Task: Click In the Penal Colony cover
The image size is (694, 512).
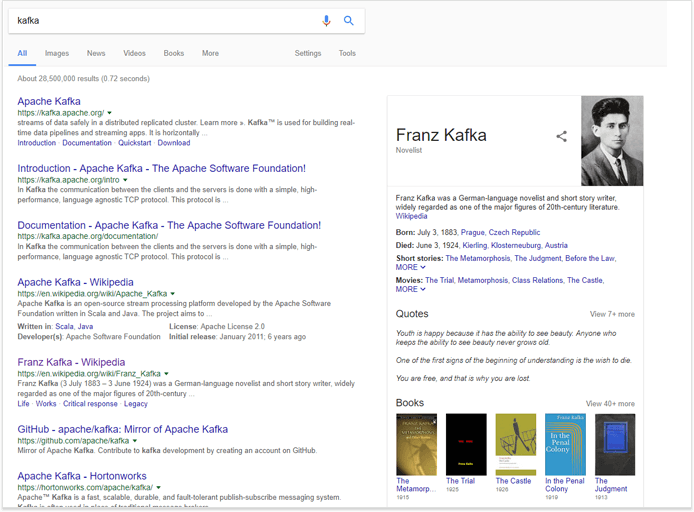Action: [565, 444]
